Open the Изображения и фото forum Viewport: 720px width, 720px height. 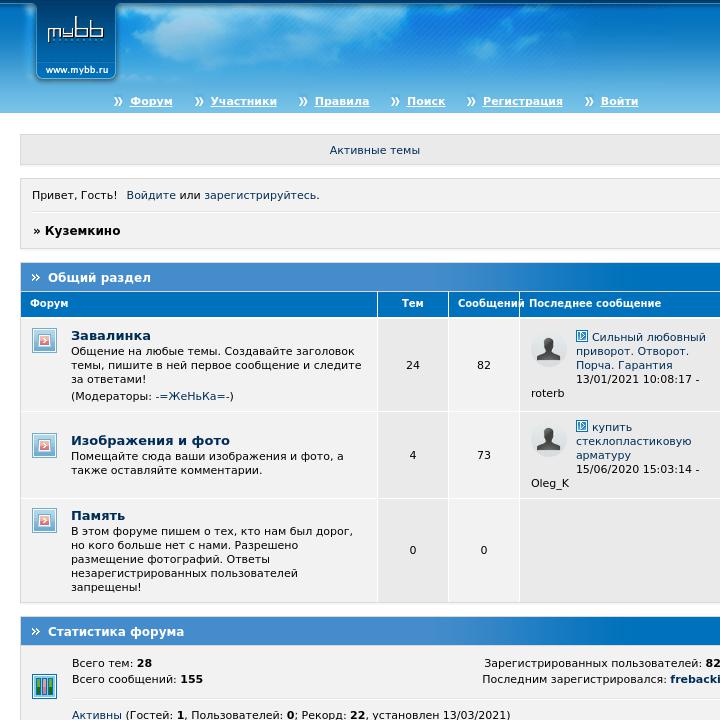[x=150, y=441]
